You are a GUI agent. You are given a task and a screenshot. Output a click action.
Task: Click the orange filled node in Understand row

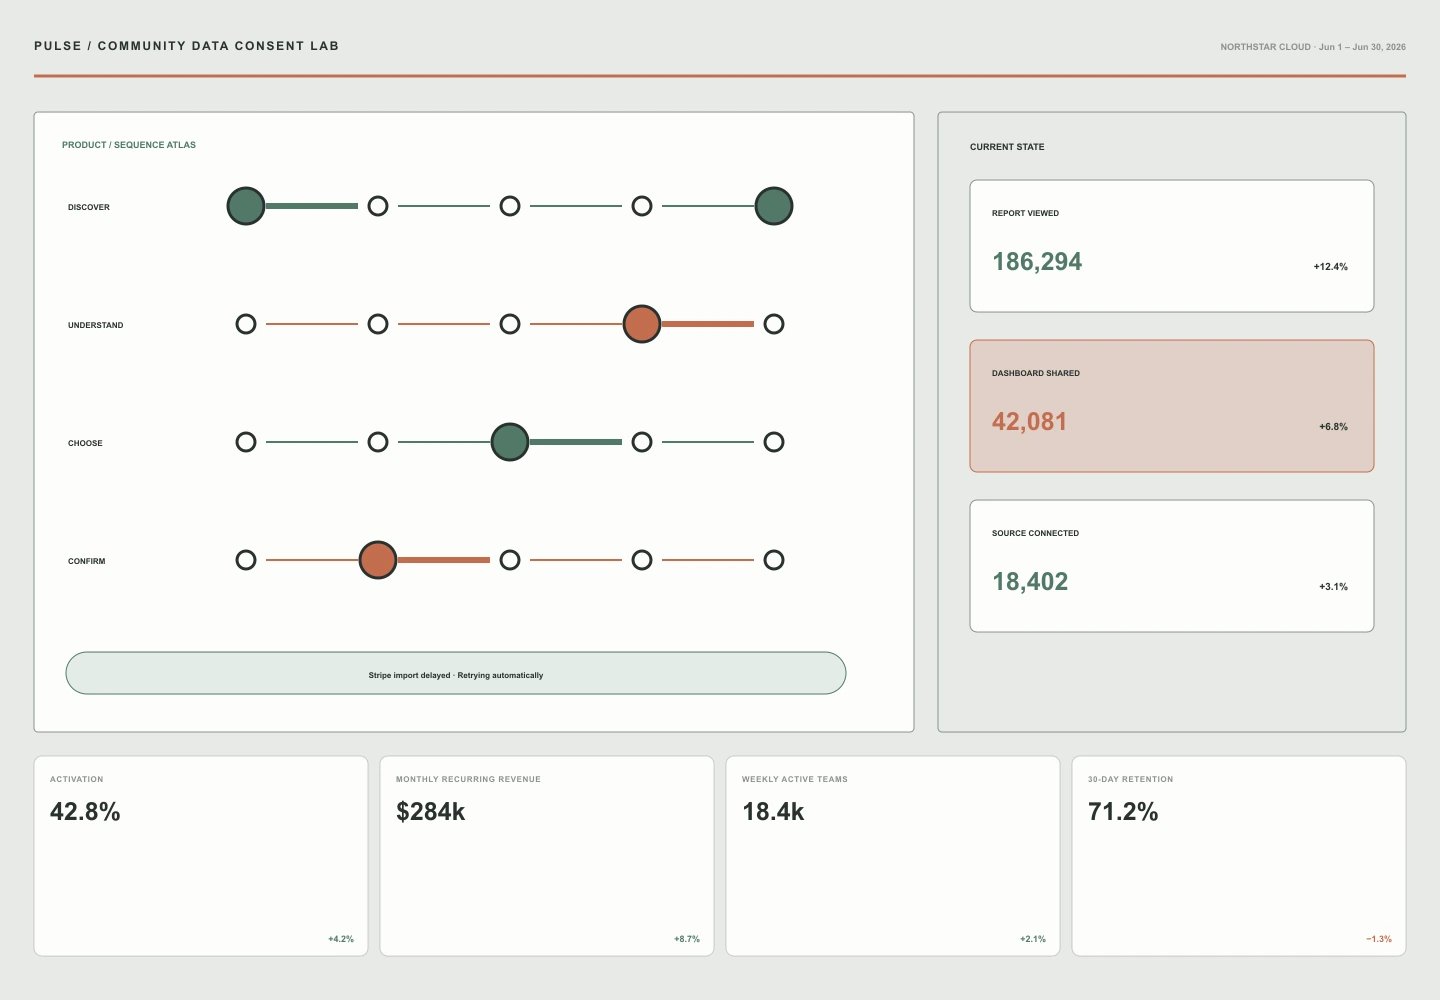point(642,324)
